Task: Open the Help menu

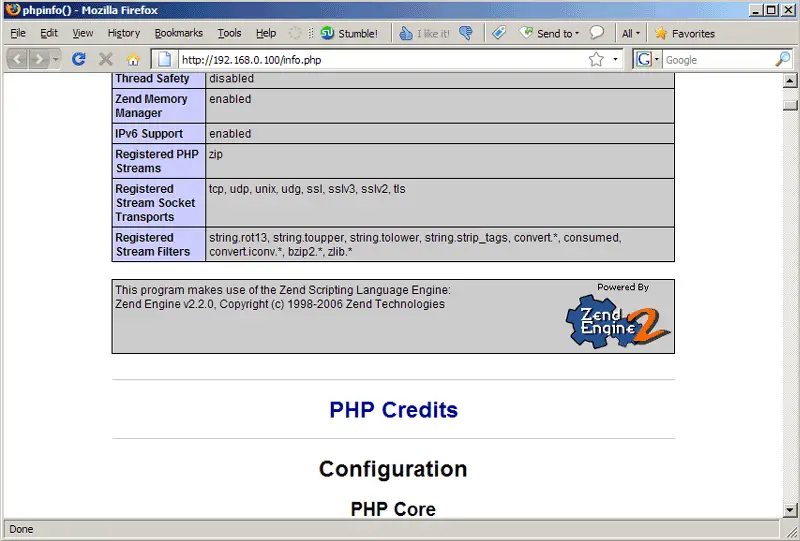Action: click(266, 33)
